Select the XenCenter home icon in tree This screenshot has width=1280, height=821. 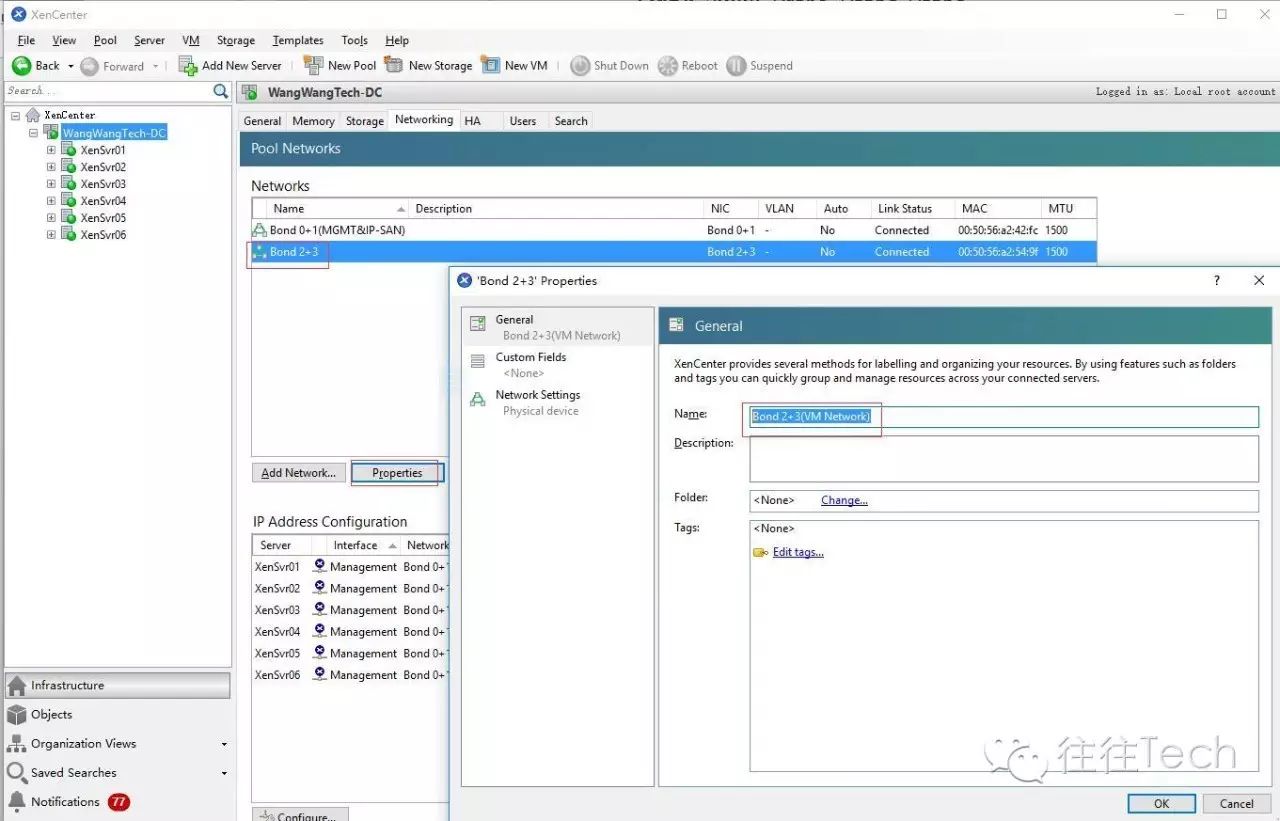[x=33, y=115]
